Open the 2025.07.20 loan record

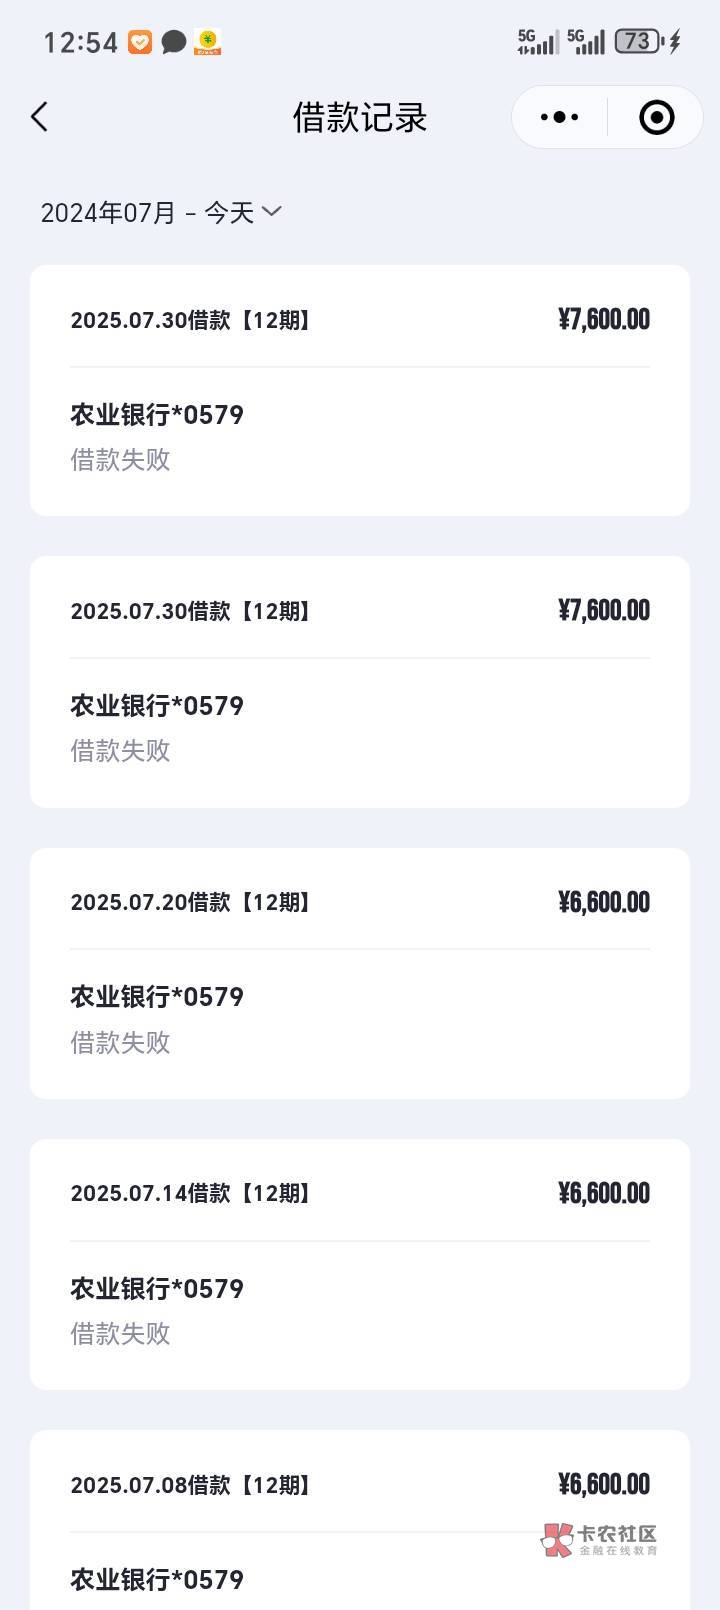click(x=360, y=973)
